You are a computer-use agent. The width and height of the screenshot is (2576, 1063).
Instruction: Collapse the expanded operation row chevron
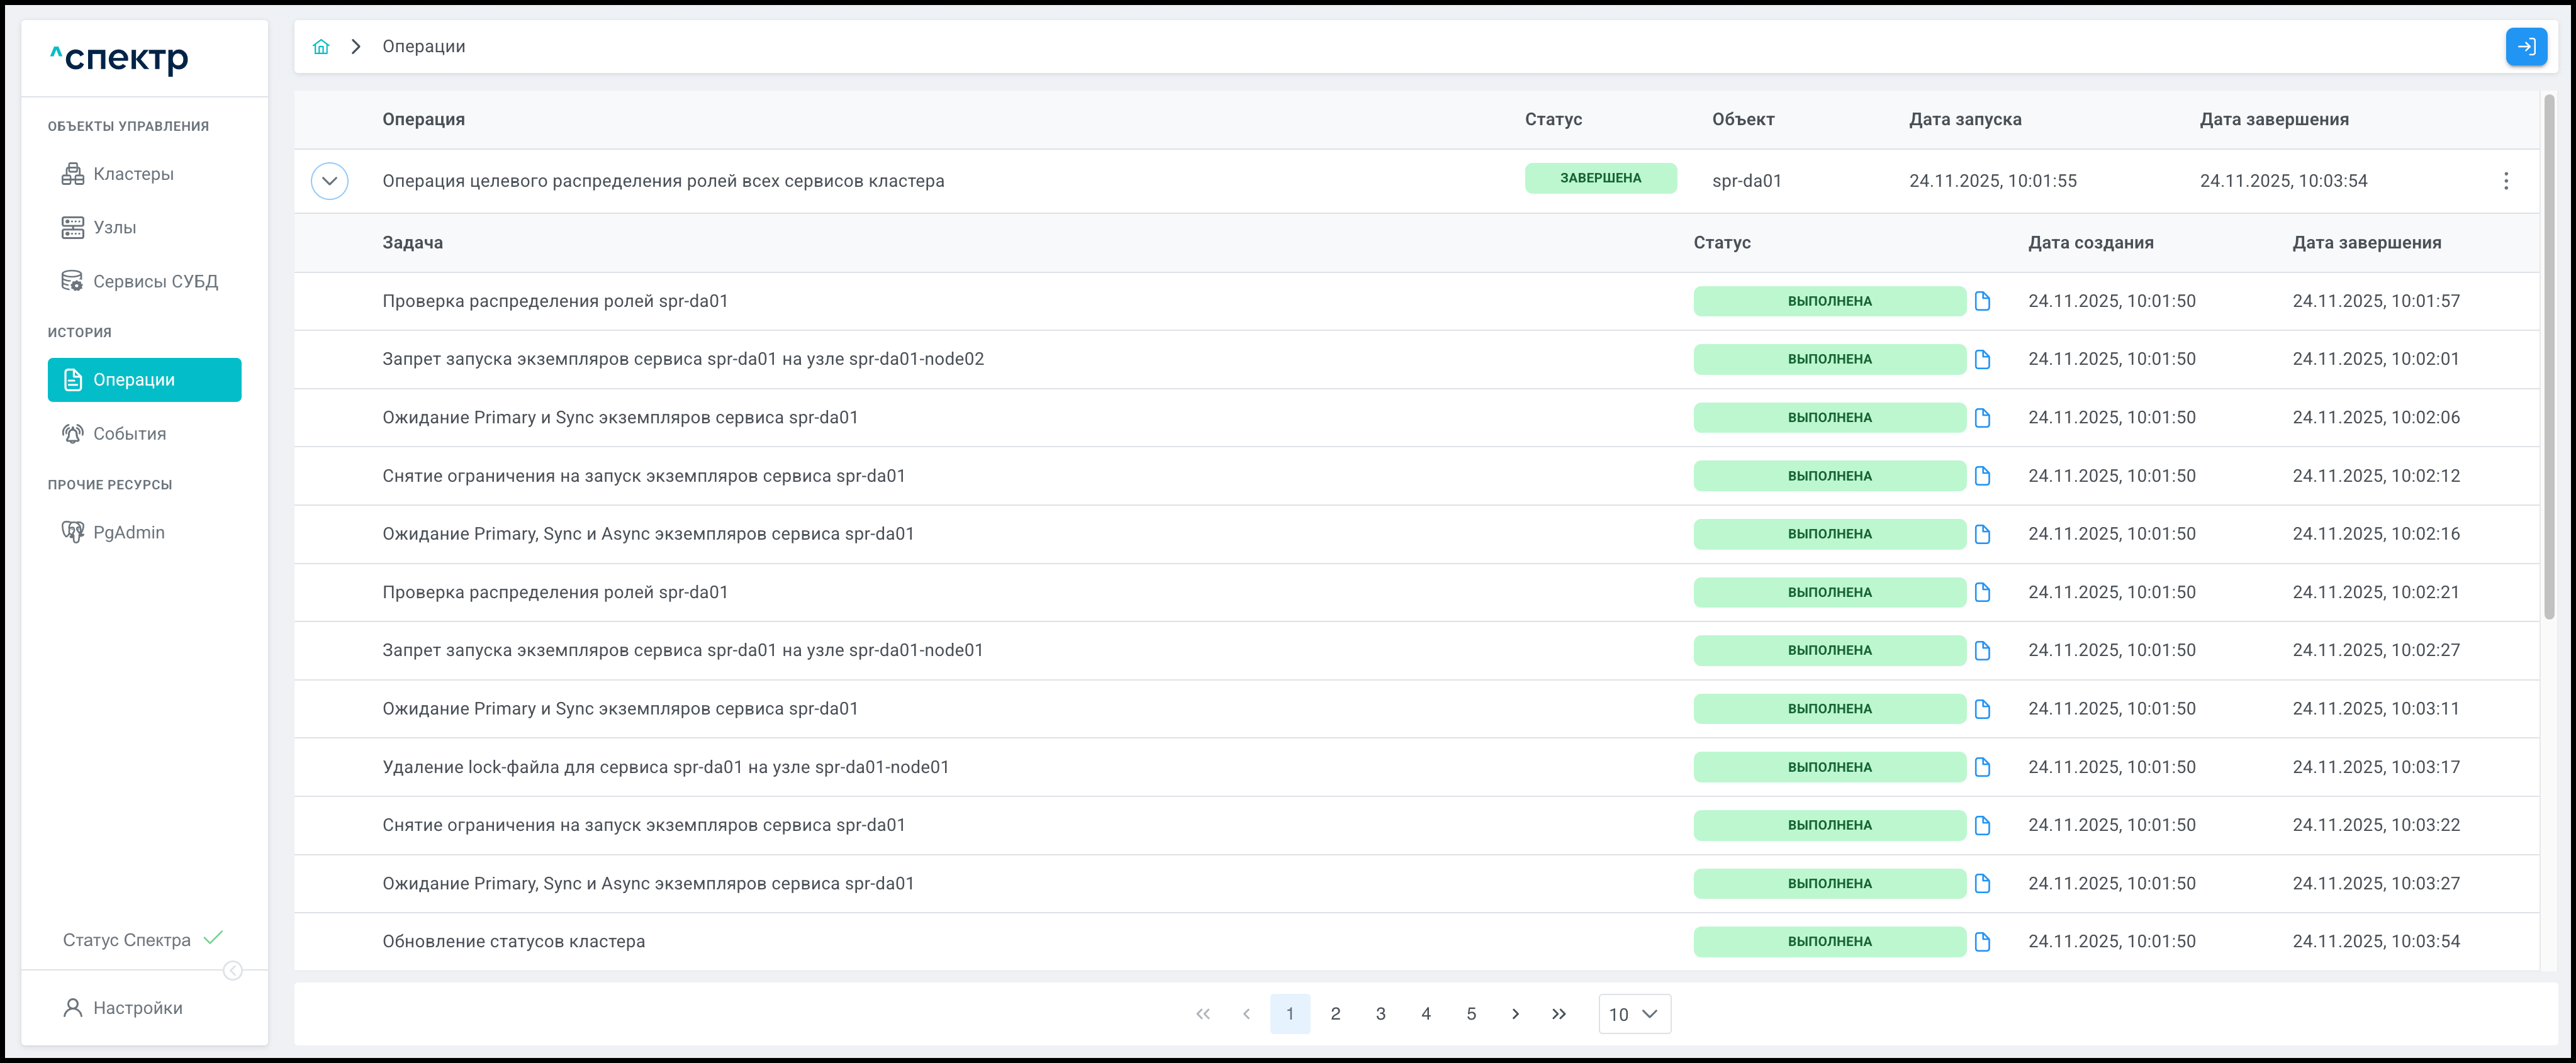pyautogui.click(x=329, y=181)
